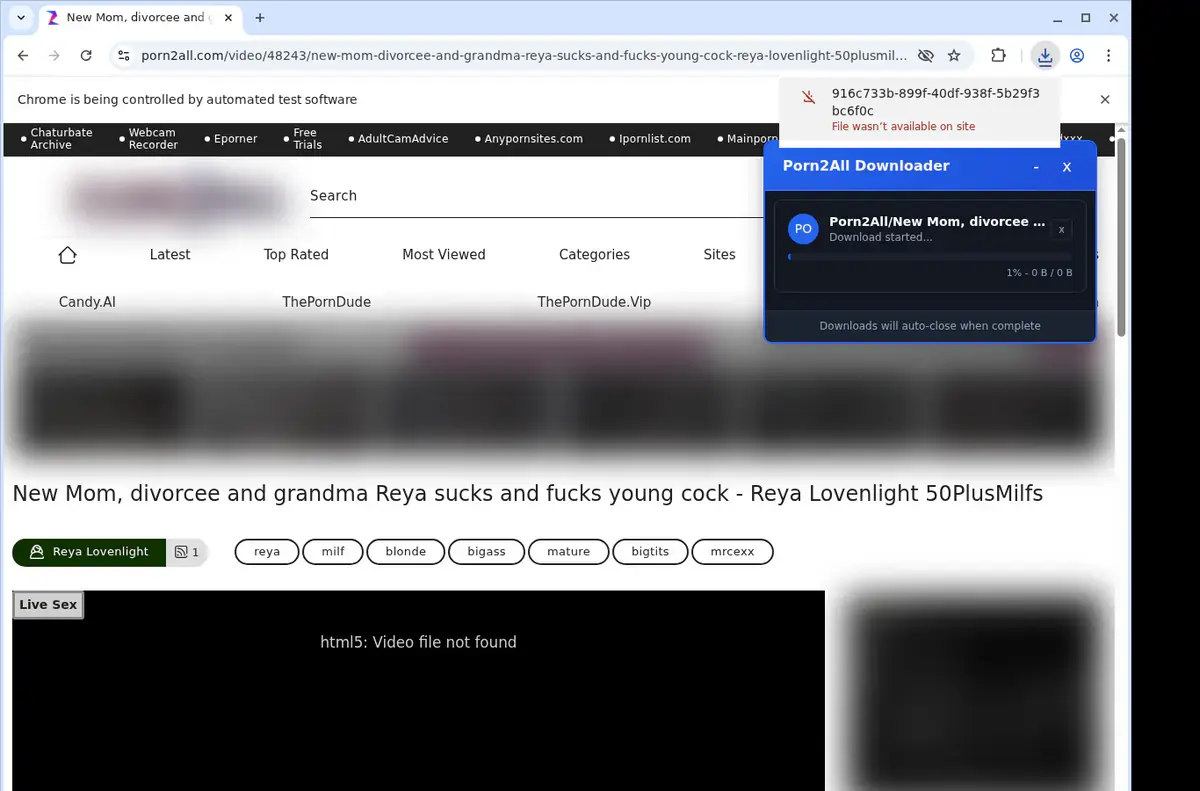Minimize the Porn2All Downloader panel
The height and width of the screenshot is (791, 1200).
click(x=1036, y=167)
